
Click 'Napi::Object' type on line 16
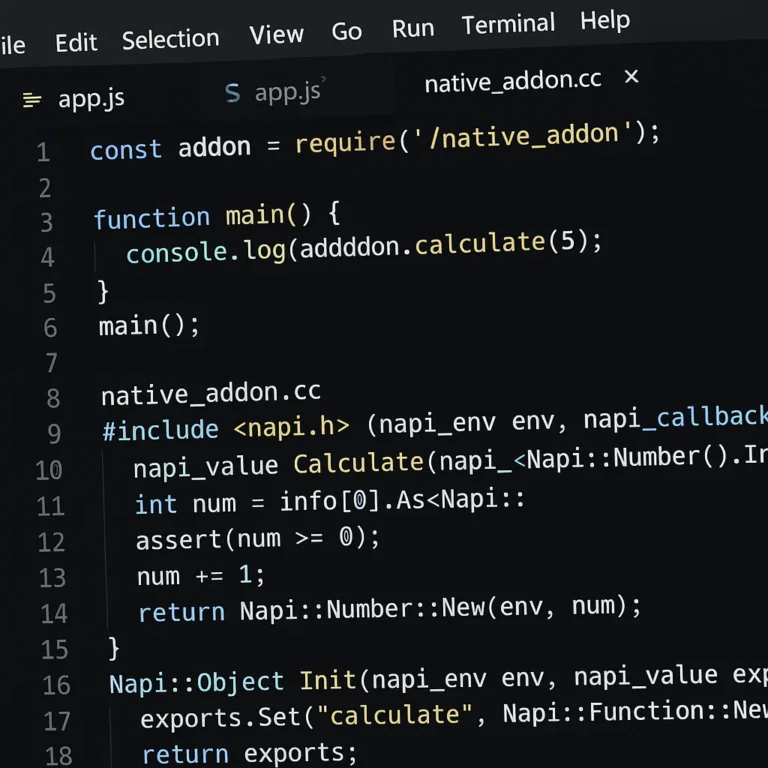196,682
